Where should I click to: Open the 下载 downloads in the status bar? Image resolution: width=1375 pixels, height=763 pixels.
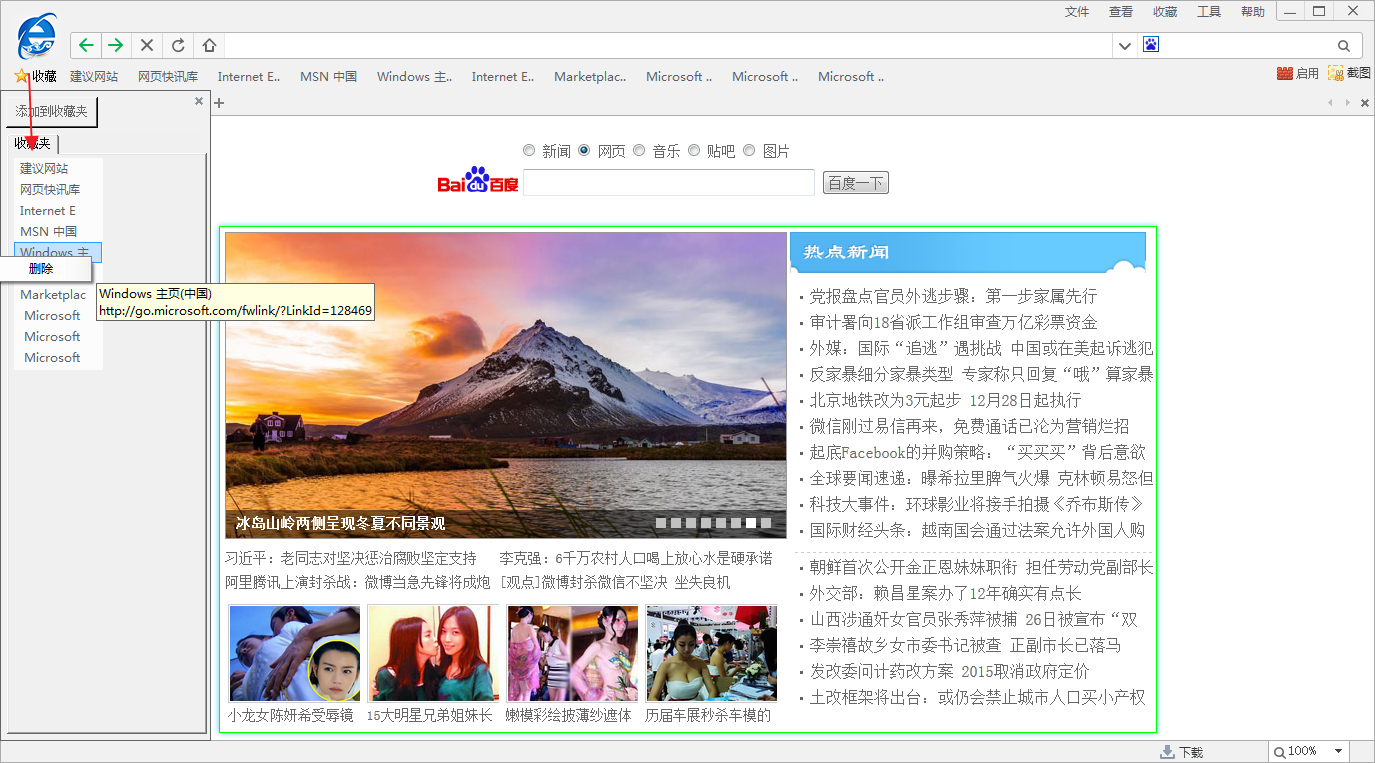(1181, 752)
